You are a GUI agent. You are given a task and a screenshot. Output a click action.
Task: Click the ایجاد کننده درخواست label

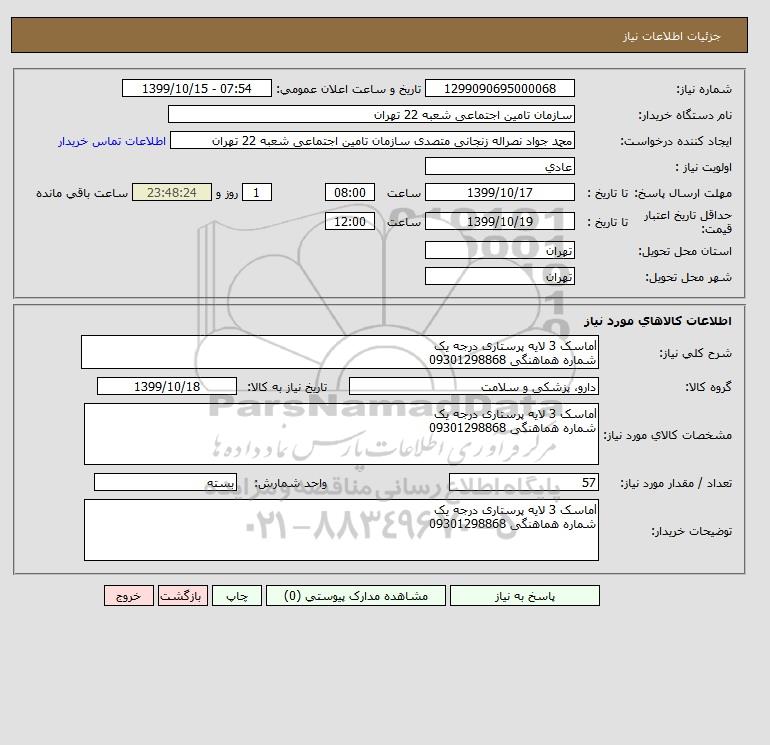(x=676, y=141)
